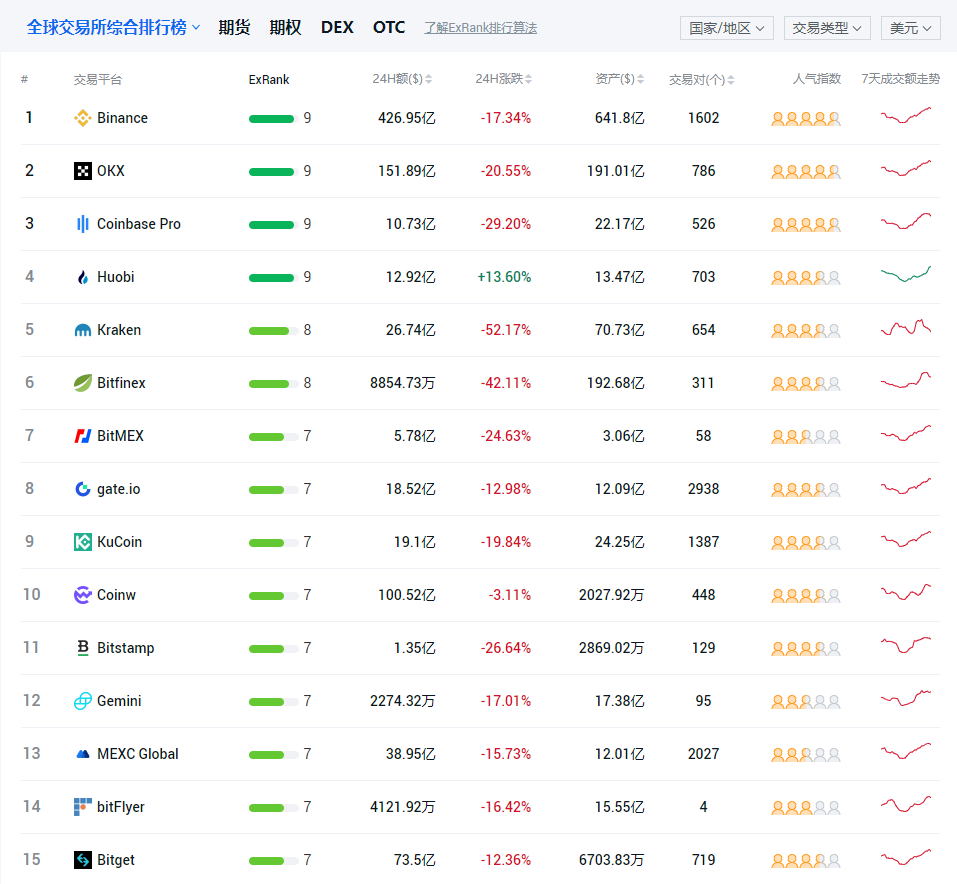Click Bitget popularity rating icons
Viewport: 957px width, 884px height.
coord(806,861)
